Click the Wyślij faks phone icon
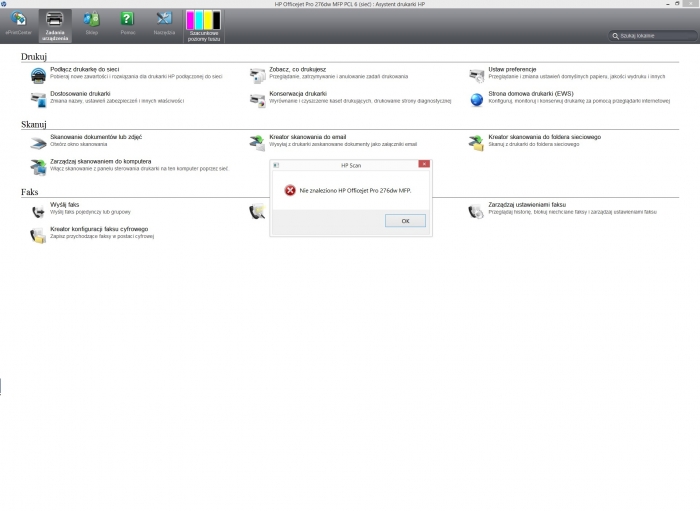The image size is (700, 511). pyautogui.click(x=38, y=211)
